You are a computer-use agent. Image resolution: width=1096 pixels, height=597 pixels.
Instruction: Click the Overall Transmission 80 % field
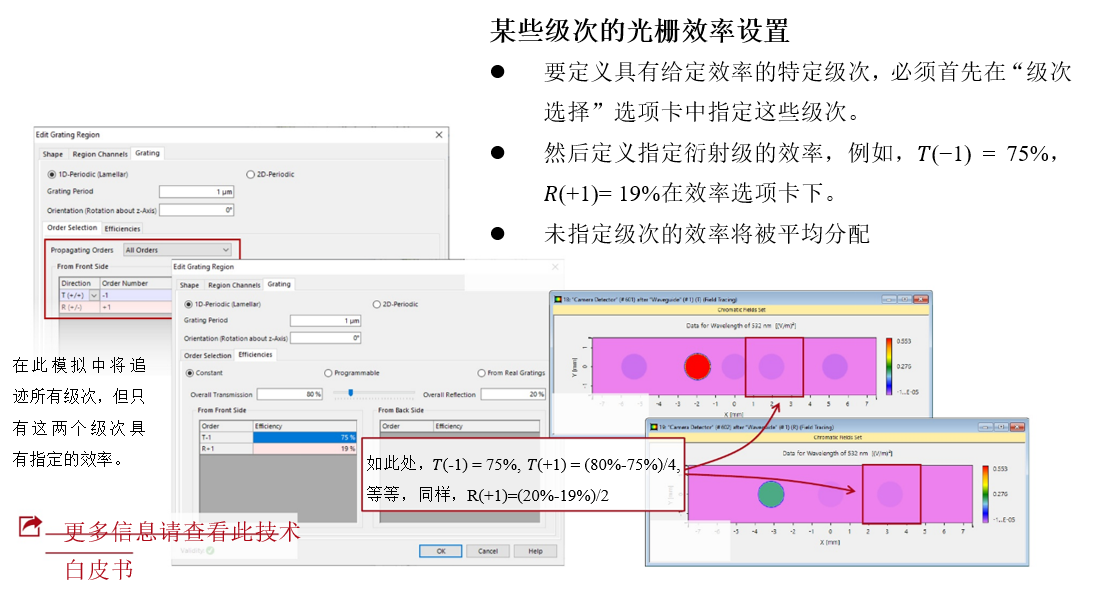[x=290, y=394]
